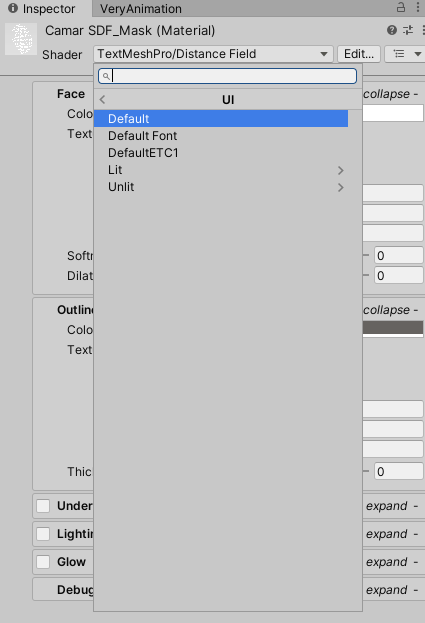Enable the Glow checkbox
The image size is (425, 623).
(43, 562)
